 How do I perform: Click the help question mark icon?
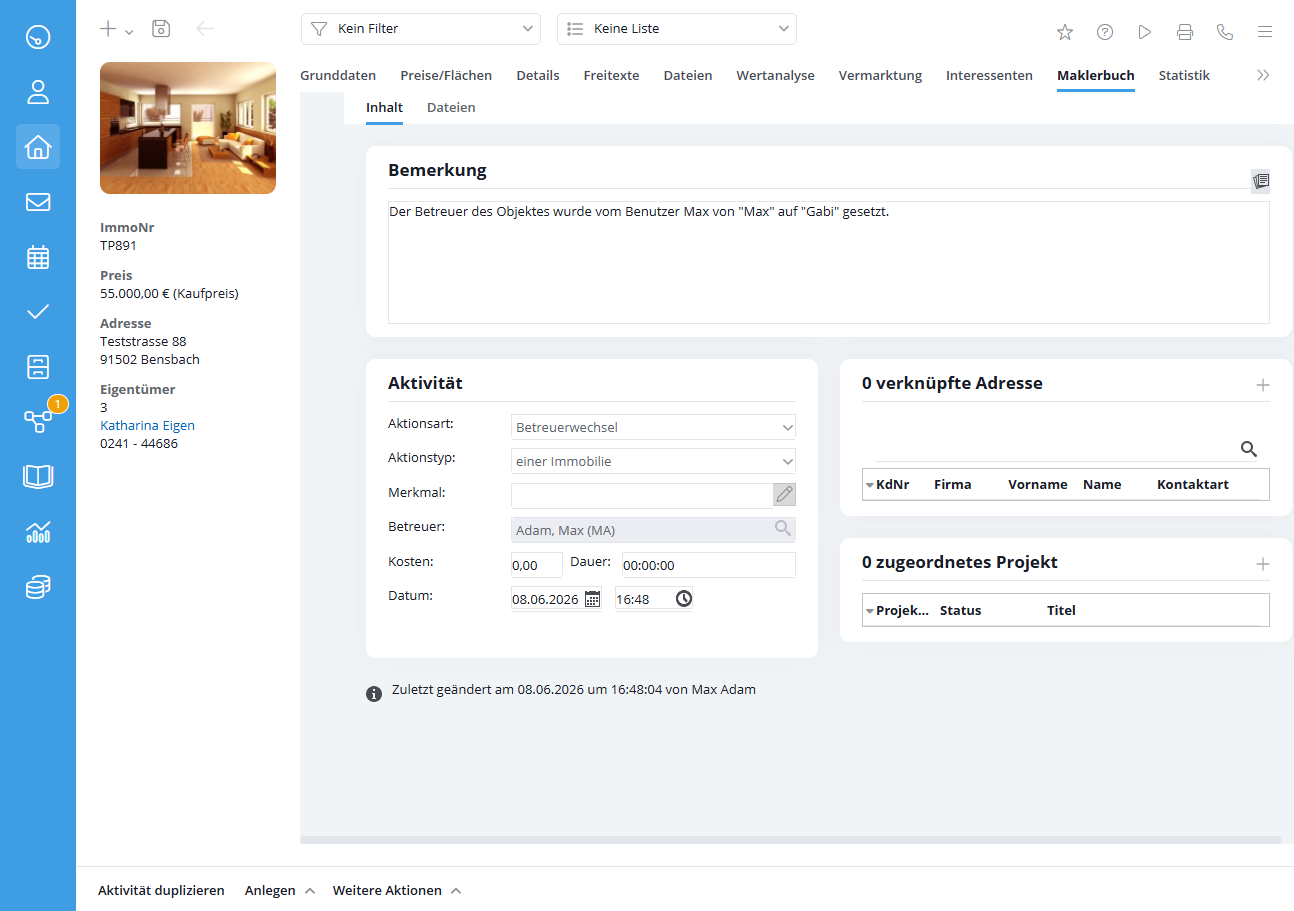pyautogui.click(x=1105, y=32)
